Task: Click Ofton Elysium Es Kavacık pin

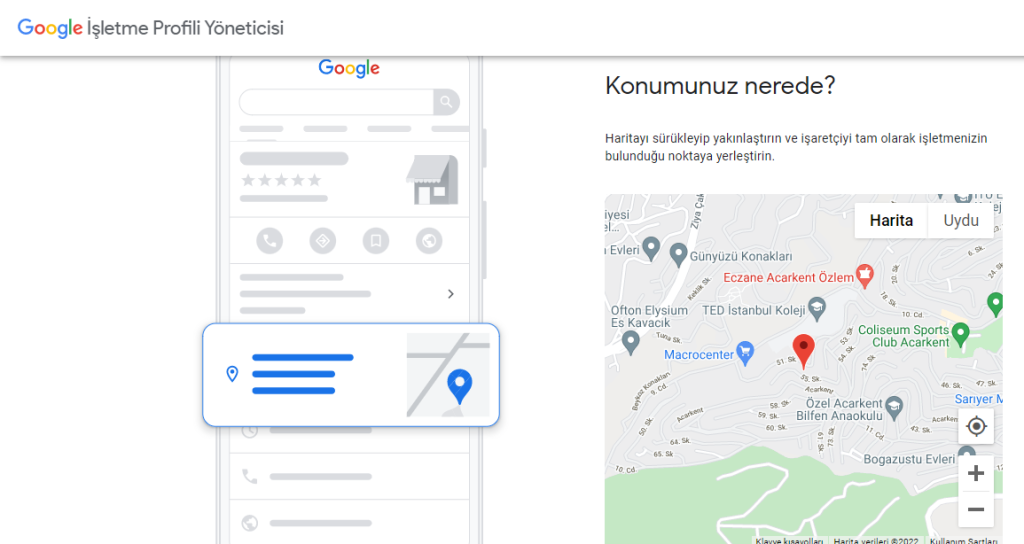Action: (630, 342)
